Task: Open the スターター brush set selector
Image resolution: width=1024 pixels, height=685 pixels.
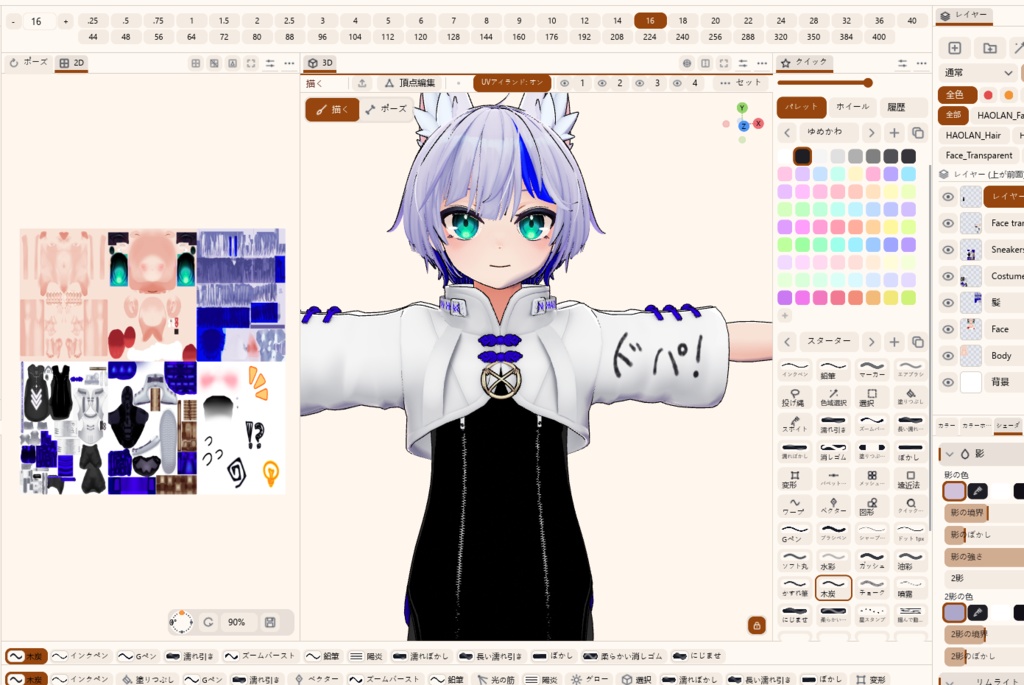Action: [x=829, y=341]
